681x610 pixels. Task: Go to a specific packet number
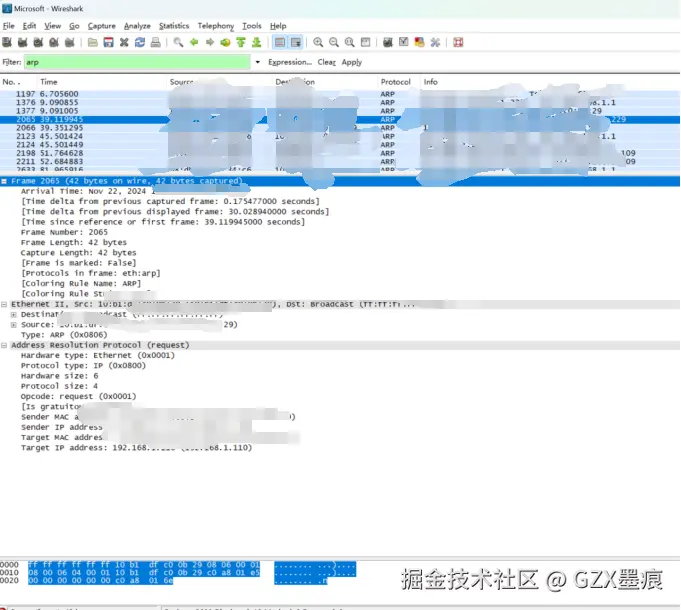(225, 42)
